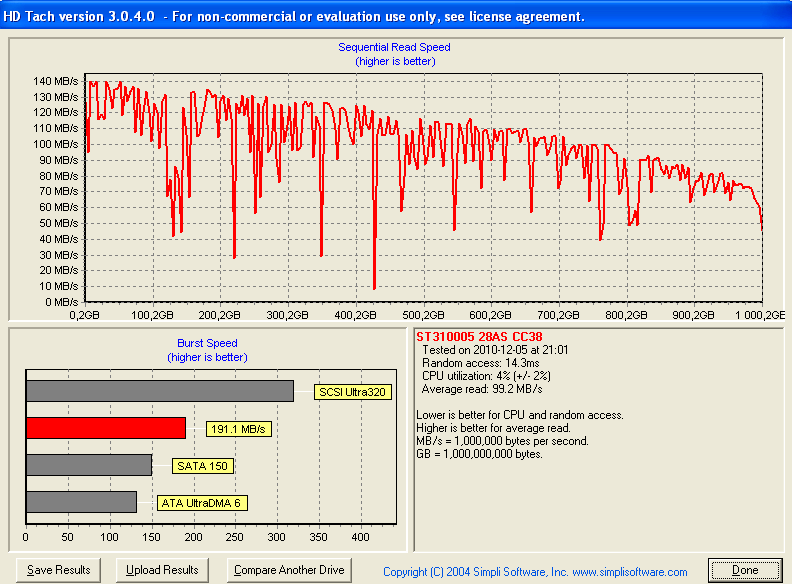Screen dimensions: 792x584
Task: Click the 100,2GB axis label
Action: 152,315
